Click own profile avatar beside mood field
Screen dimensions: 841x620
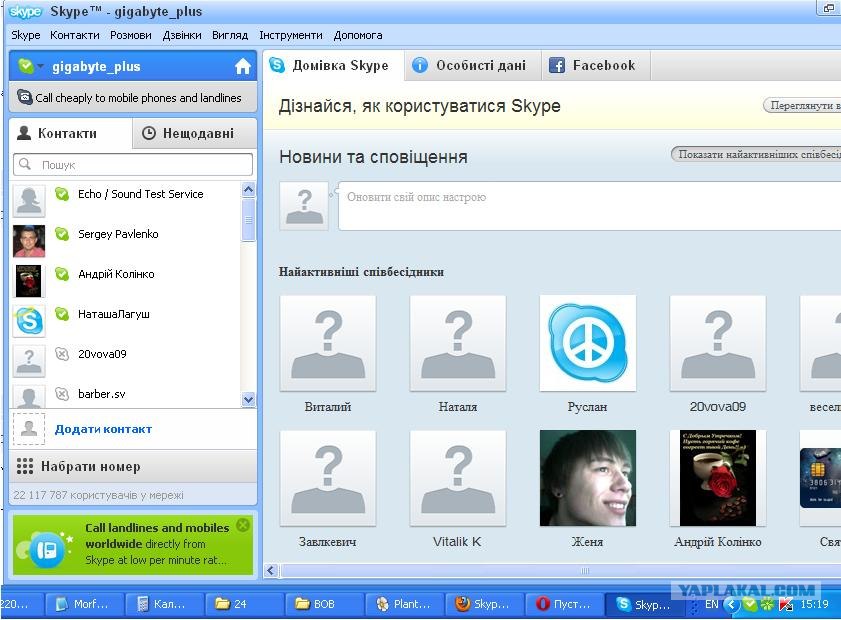(x=304, y=206)
